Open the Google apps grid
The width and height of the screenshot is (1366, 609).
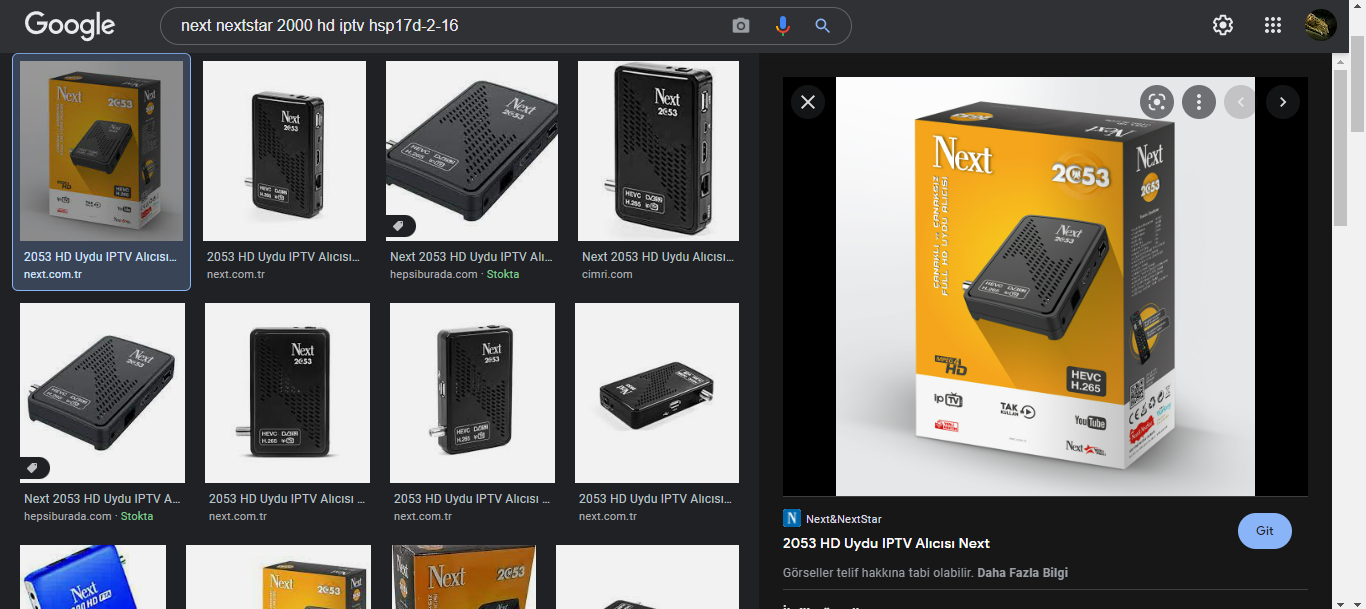pos(1273,26)
